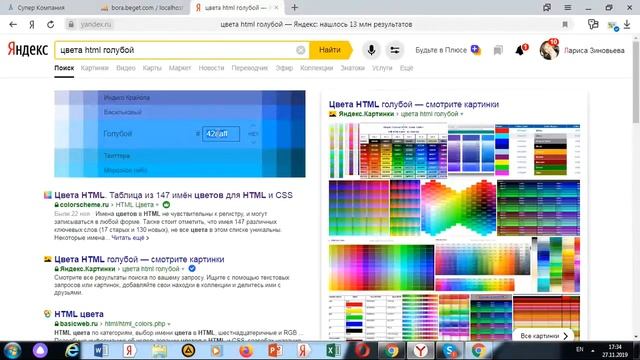Open Firefox from the taskbar
Viewport: 640px width, 360px height.
coord(246,351)
